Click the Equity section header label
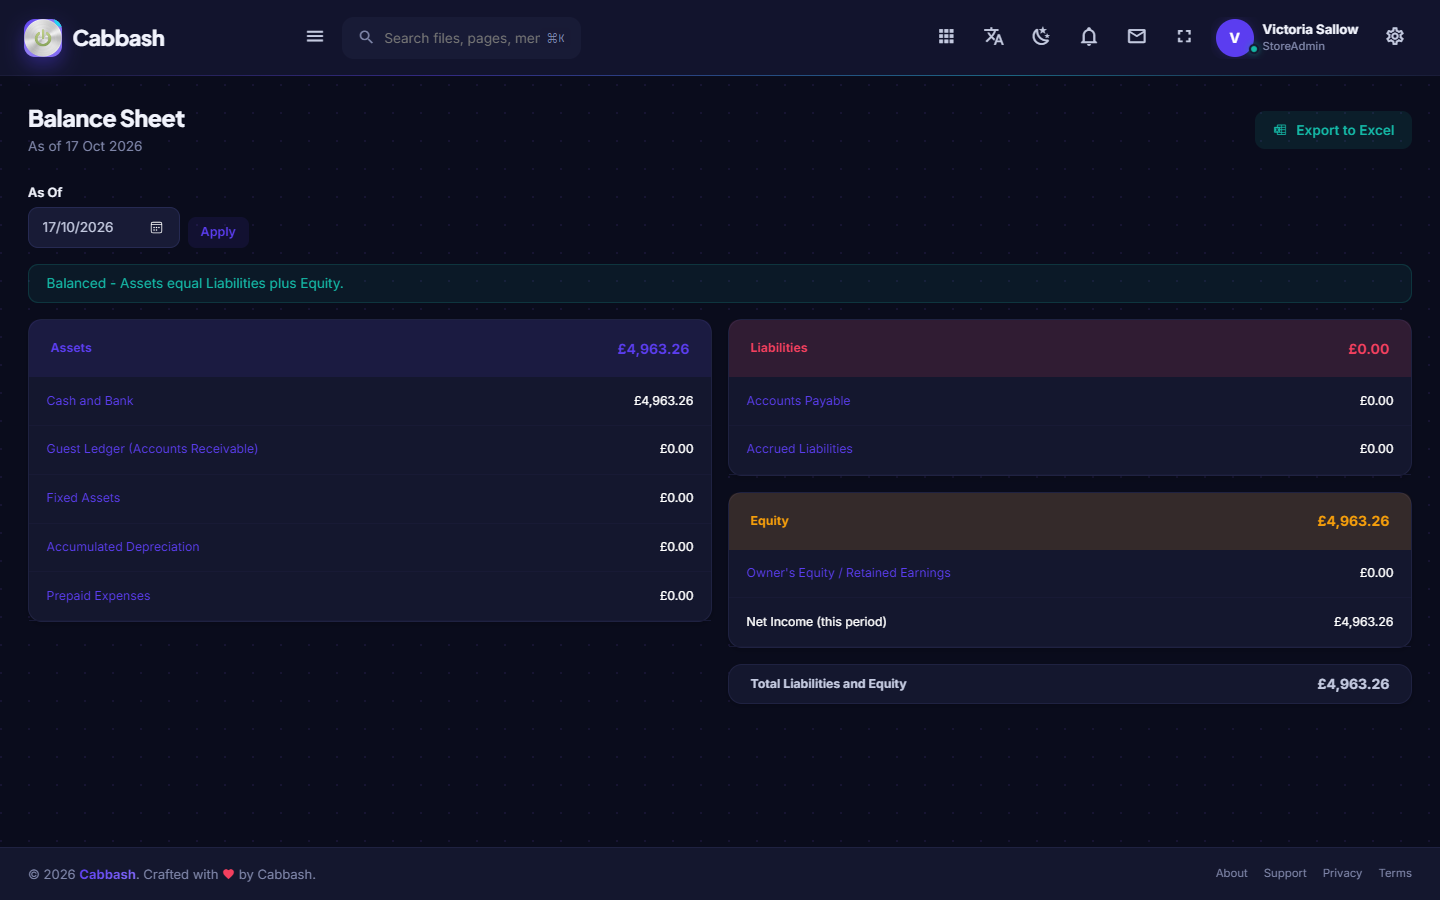 (x=769, y=521)
